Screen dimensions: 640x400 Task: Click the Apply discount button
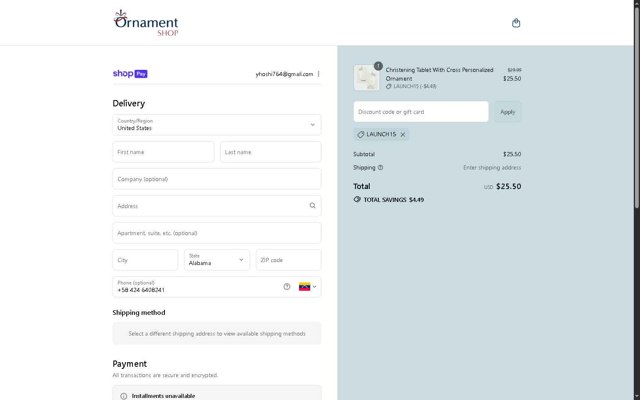click(508, 111)
